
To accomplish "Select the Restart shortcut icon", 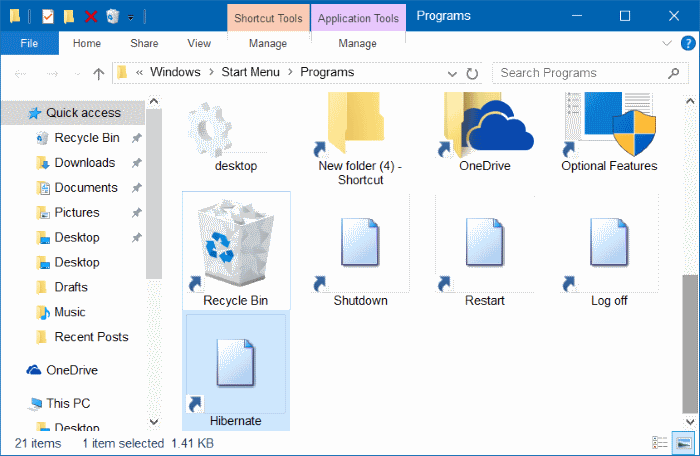I will coord(484,242).
